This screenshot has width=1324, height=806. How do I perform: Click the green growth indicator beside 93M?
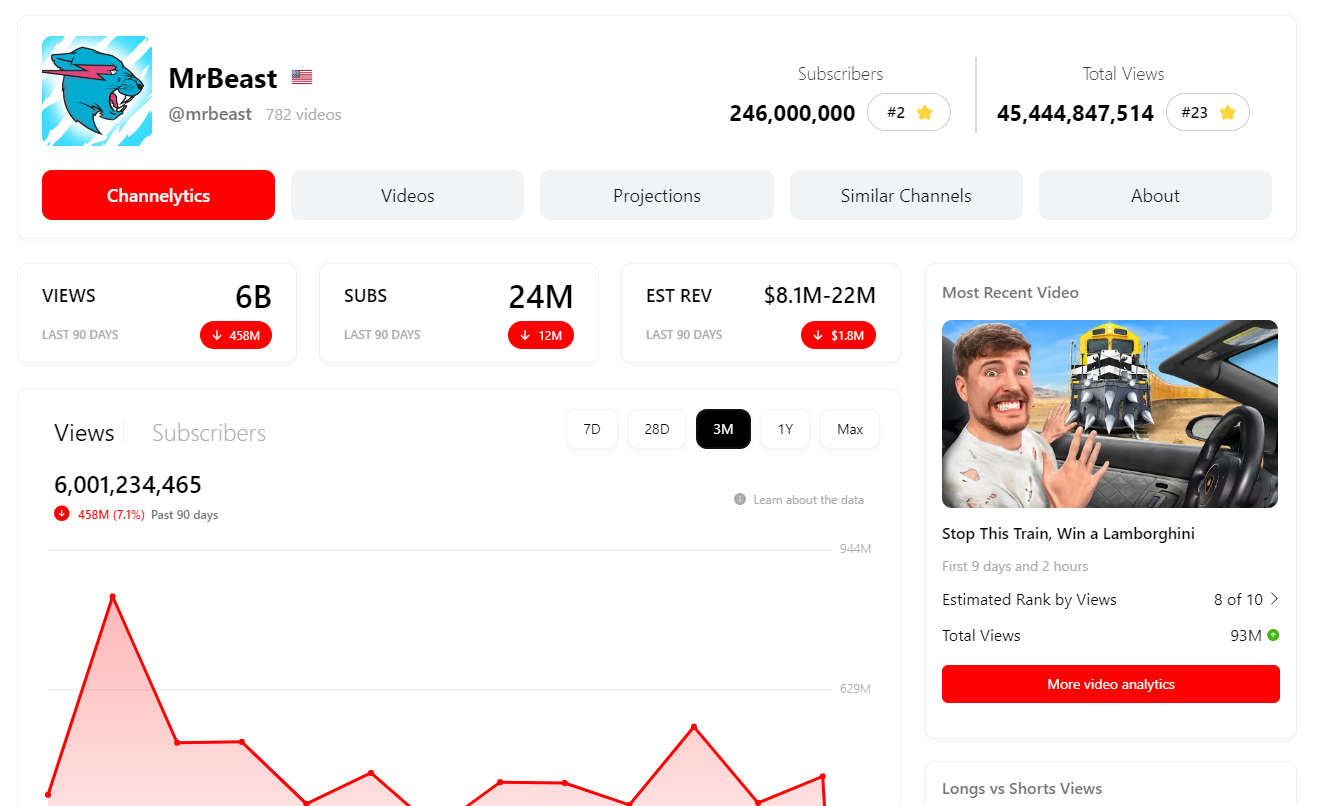tap(1271, 635)
